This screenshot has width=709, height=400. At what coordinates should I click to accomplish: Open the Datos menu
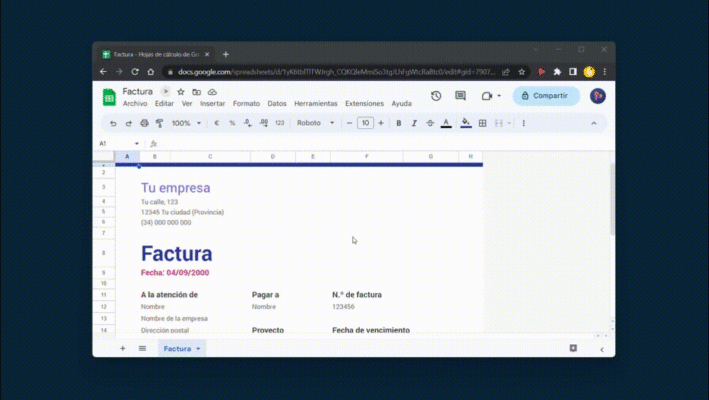277,104
